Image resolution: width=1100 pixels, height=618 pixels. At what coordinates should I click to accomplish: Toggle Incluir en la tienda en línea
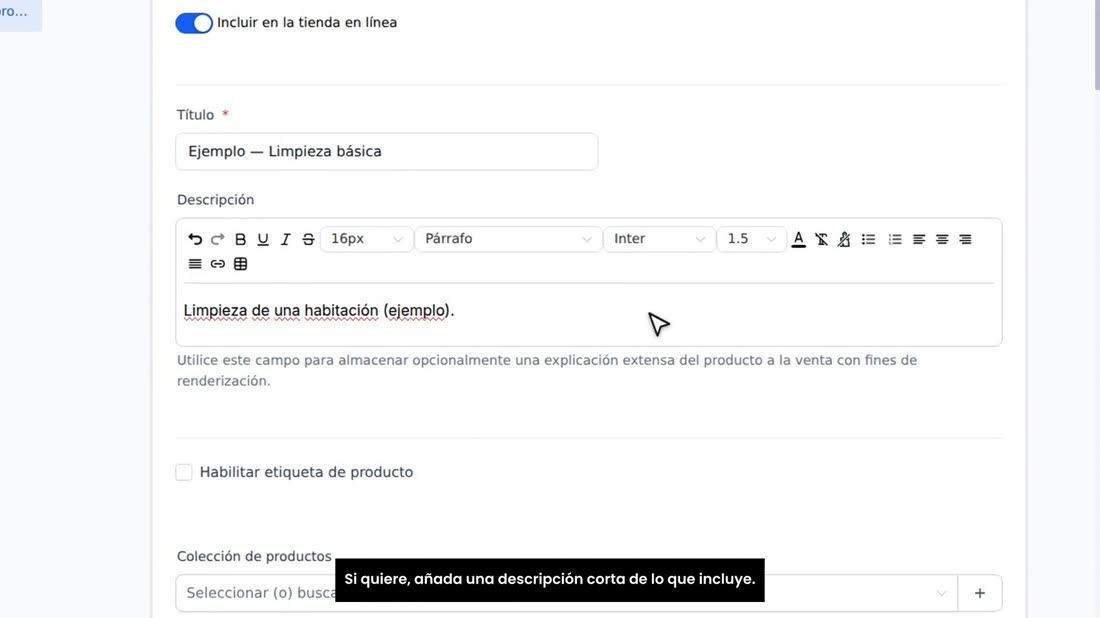[194, 23]
